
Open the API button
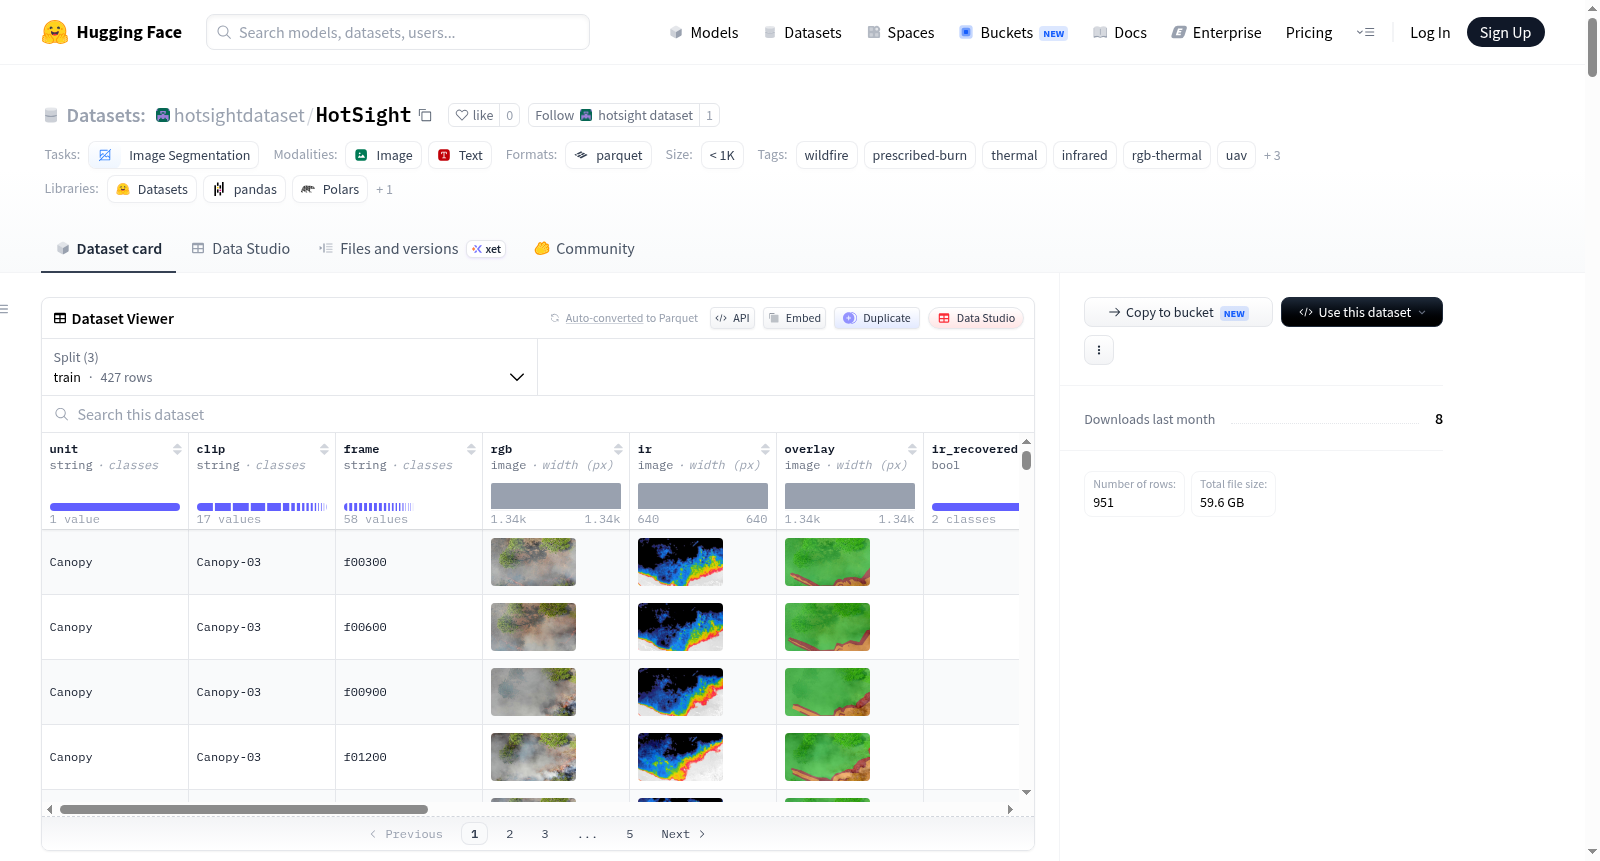732,318
